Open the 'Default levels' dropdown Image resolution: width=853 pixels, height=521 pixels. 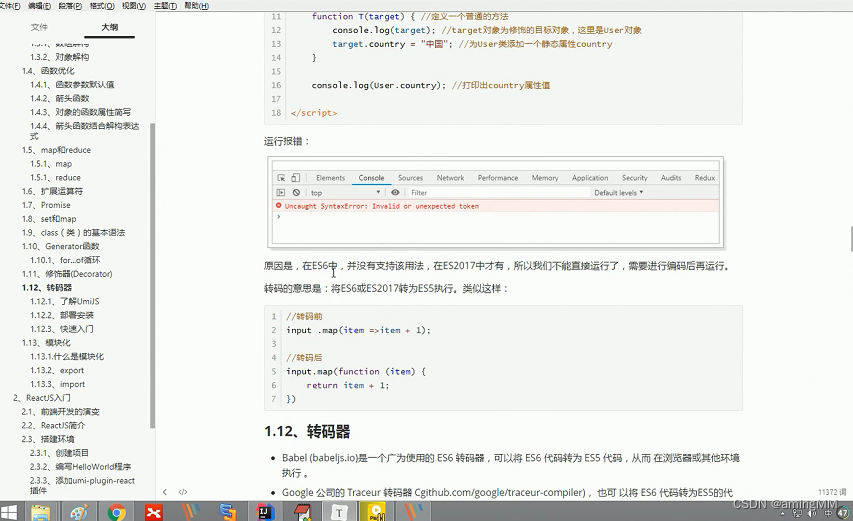(x=619, y=193)
